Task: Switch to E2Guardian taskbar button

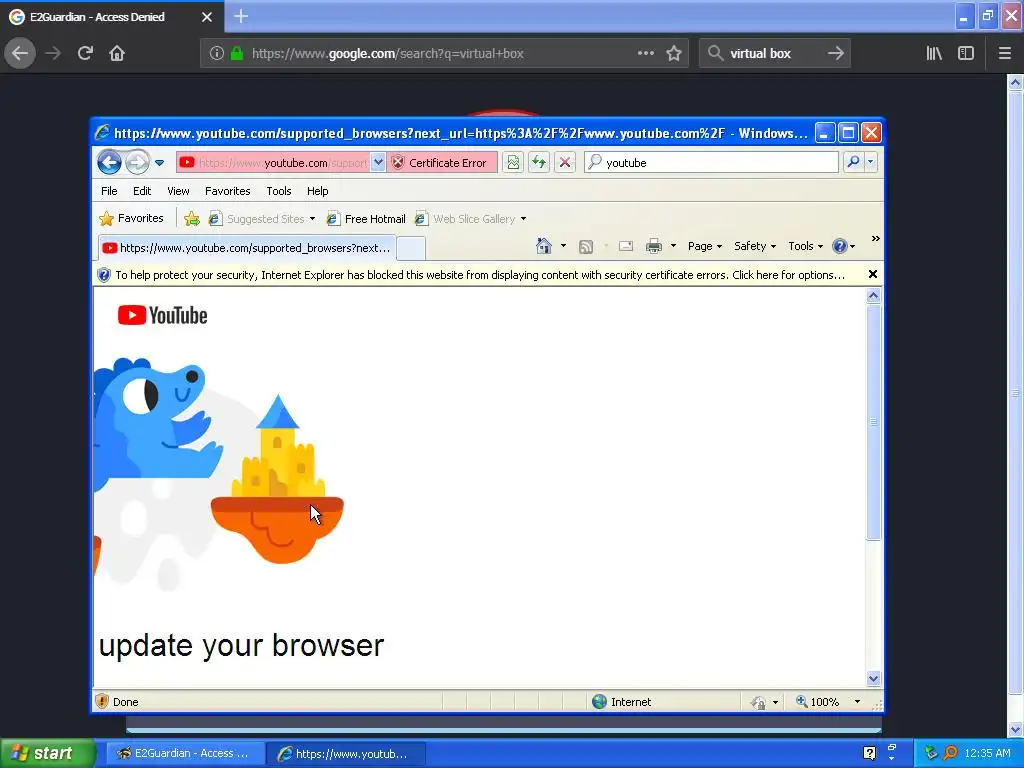Action: click(184, 753)
